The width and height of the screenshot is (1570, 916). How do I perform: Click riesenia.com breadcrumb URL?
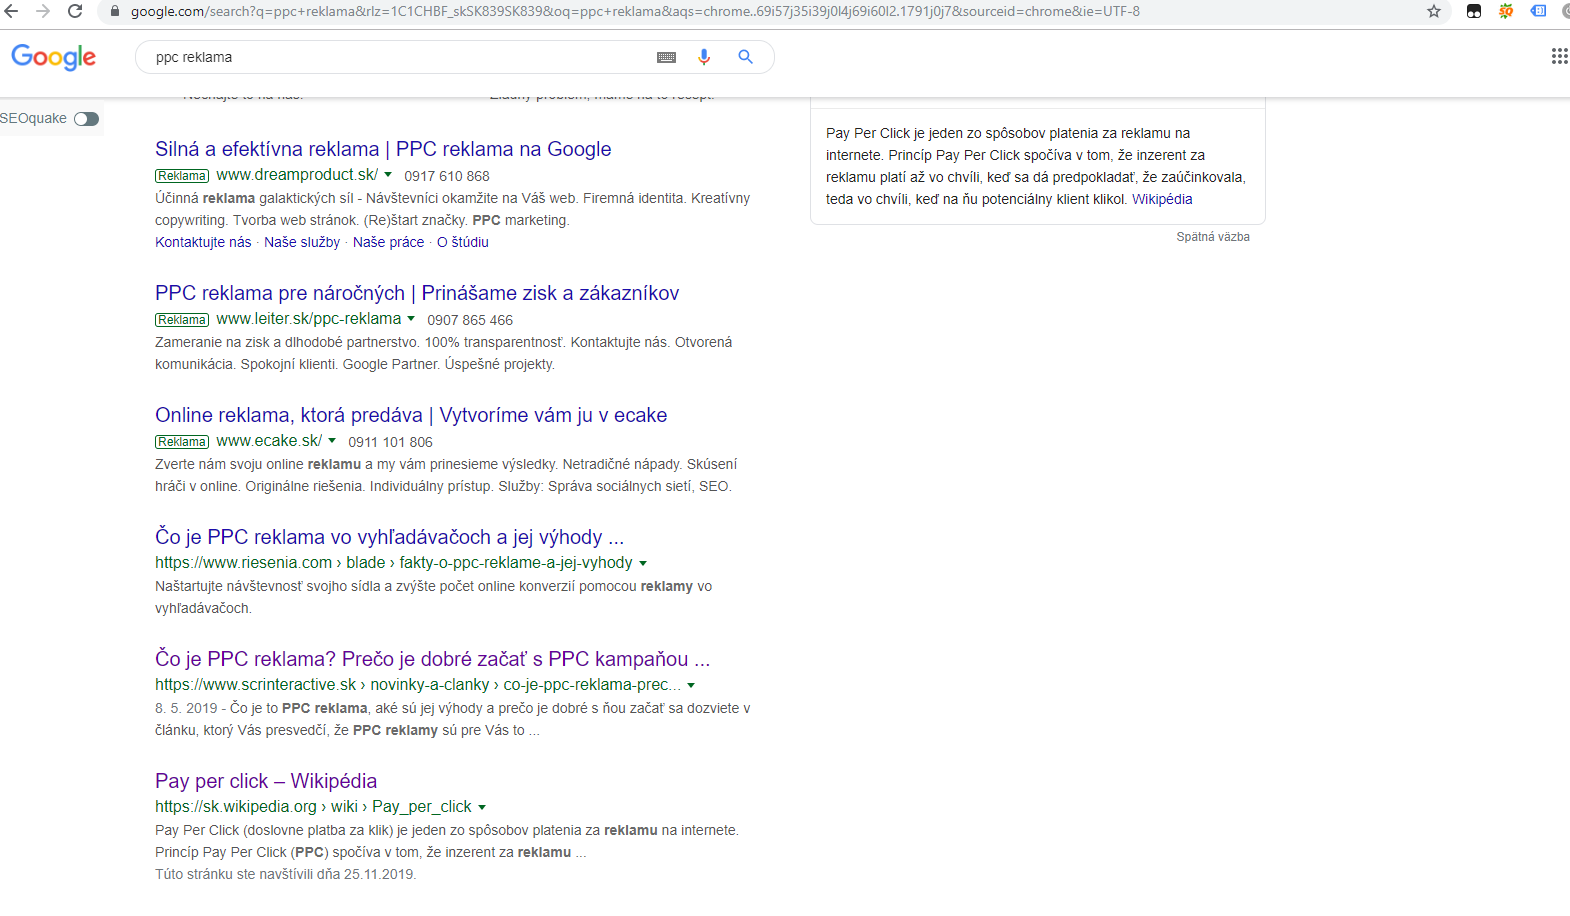coord(394,563)
